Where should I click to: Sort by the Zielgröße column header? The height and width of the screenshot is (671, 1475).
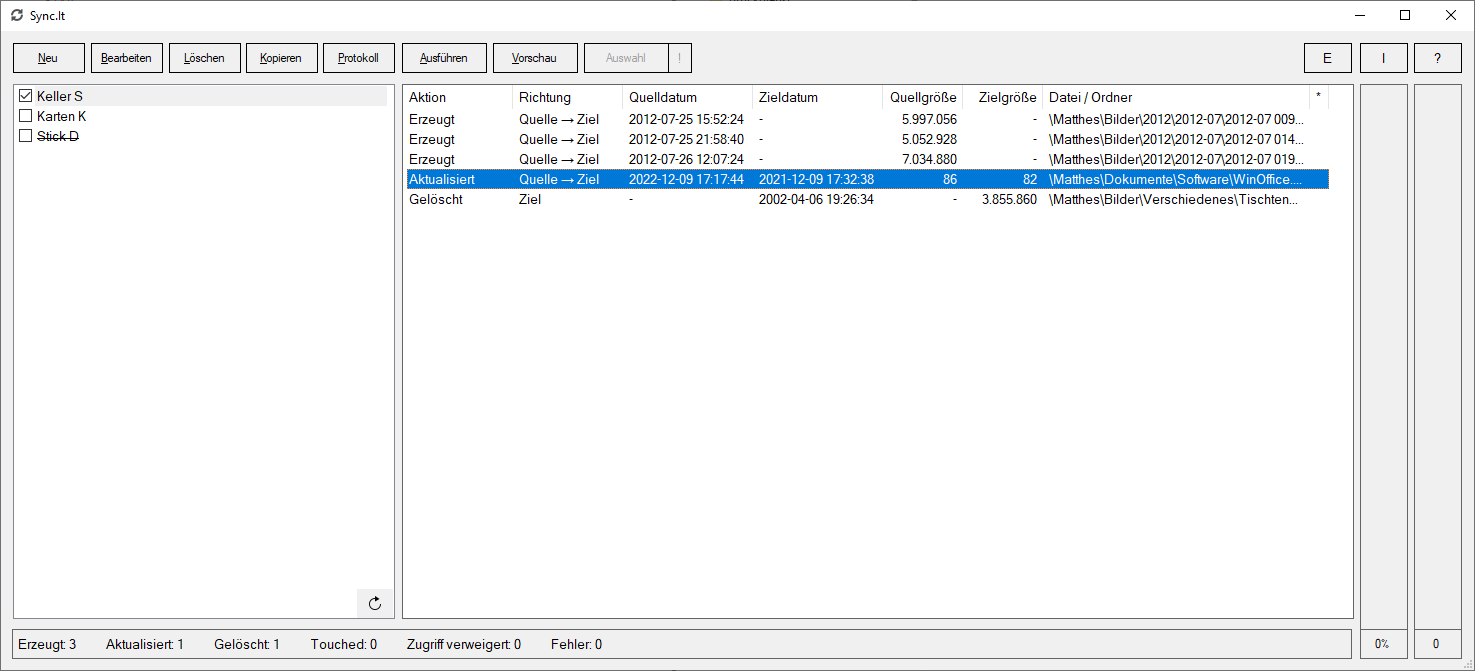[1002, 97]
